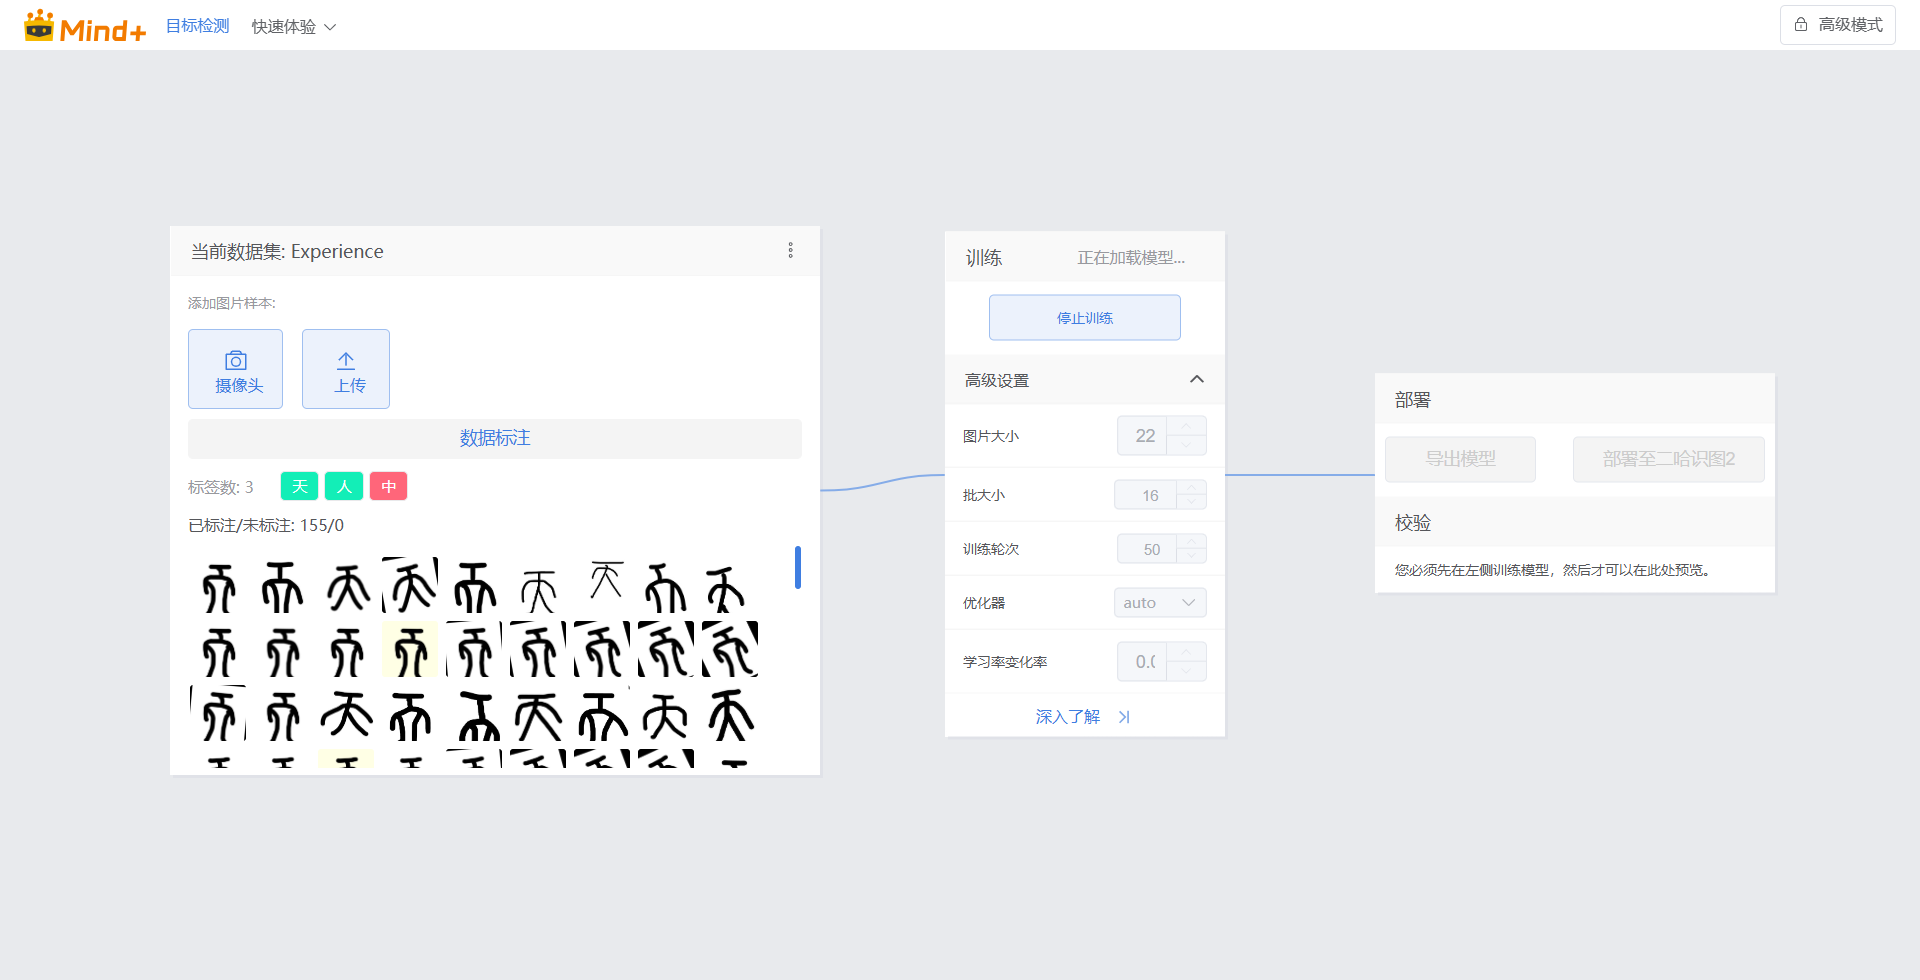Click the arrow icon beside 深入了解
Screen dimensions: 1920x980
[x=1124, y=717]
